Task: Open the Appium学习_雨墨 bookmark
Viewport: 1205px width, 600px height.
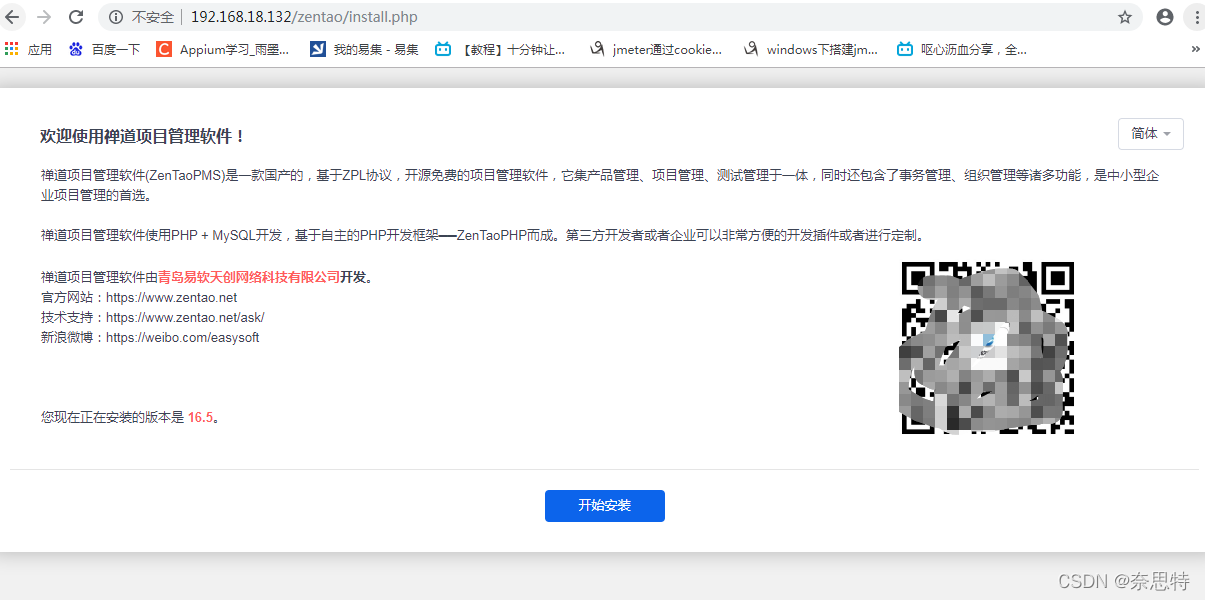Action: [x=234, y=49]
